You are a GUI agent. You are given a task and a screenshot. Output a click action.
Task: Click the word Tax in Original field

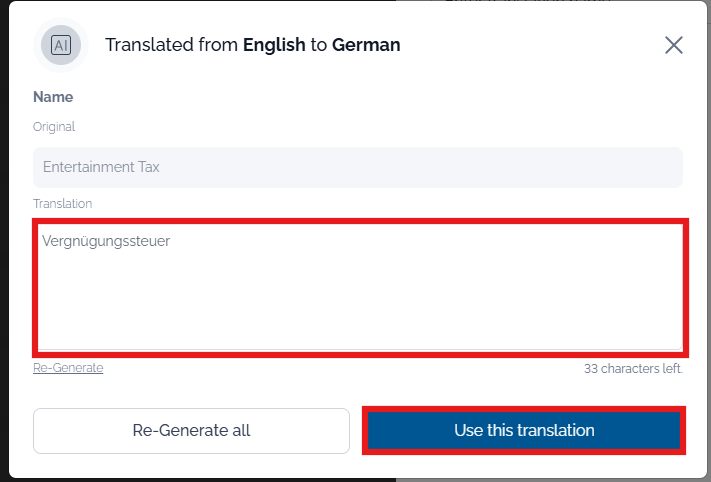point(148,167)
